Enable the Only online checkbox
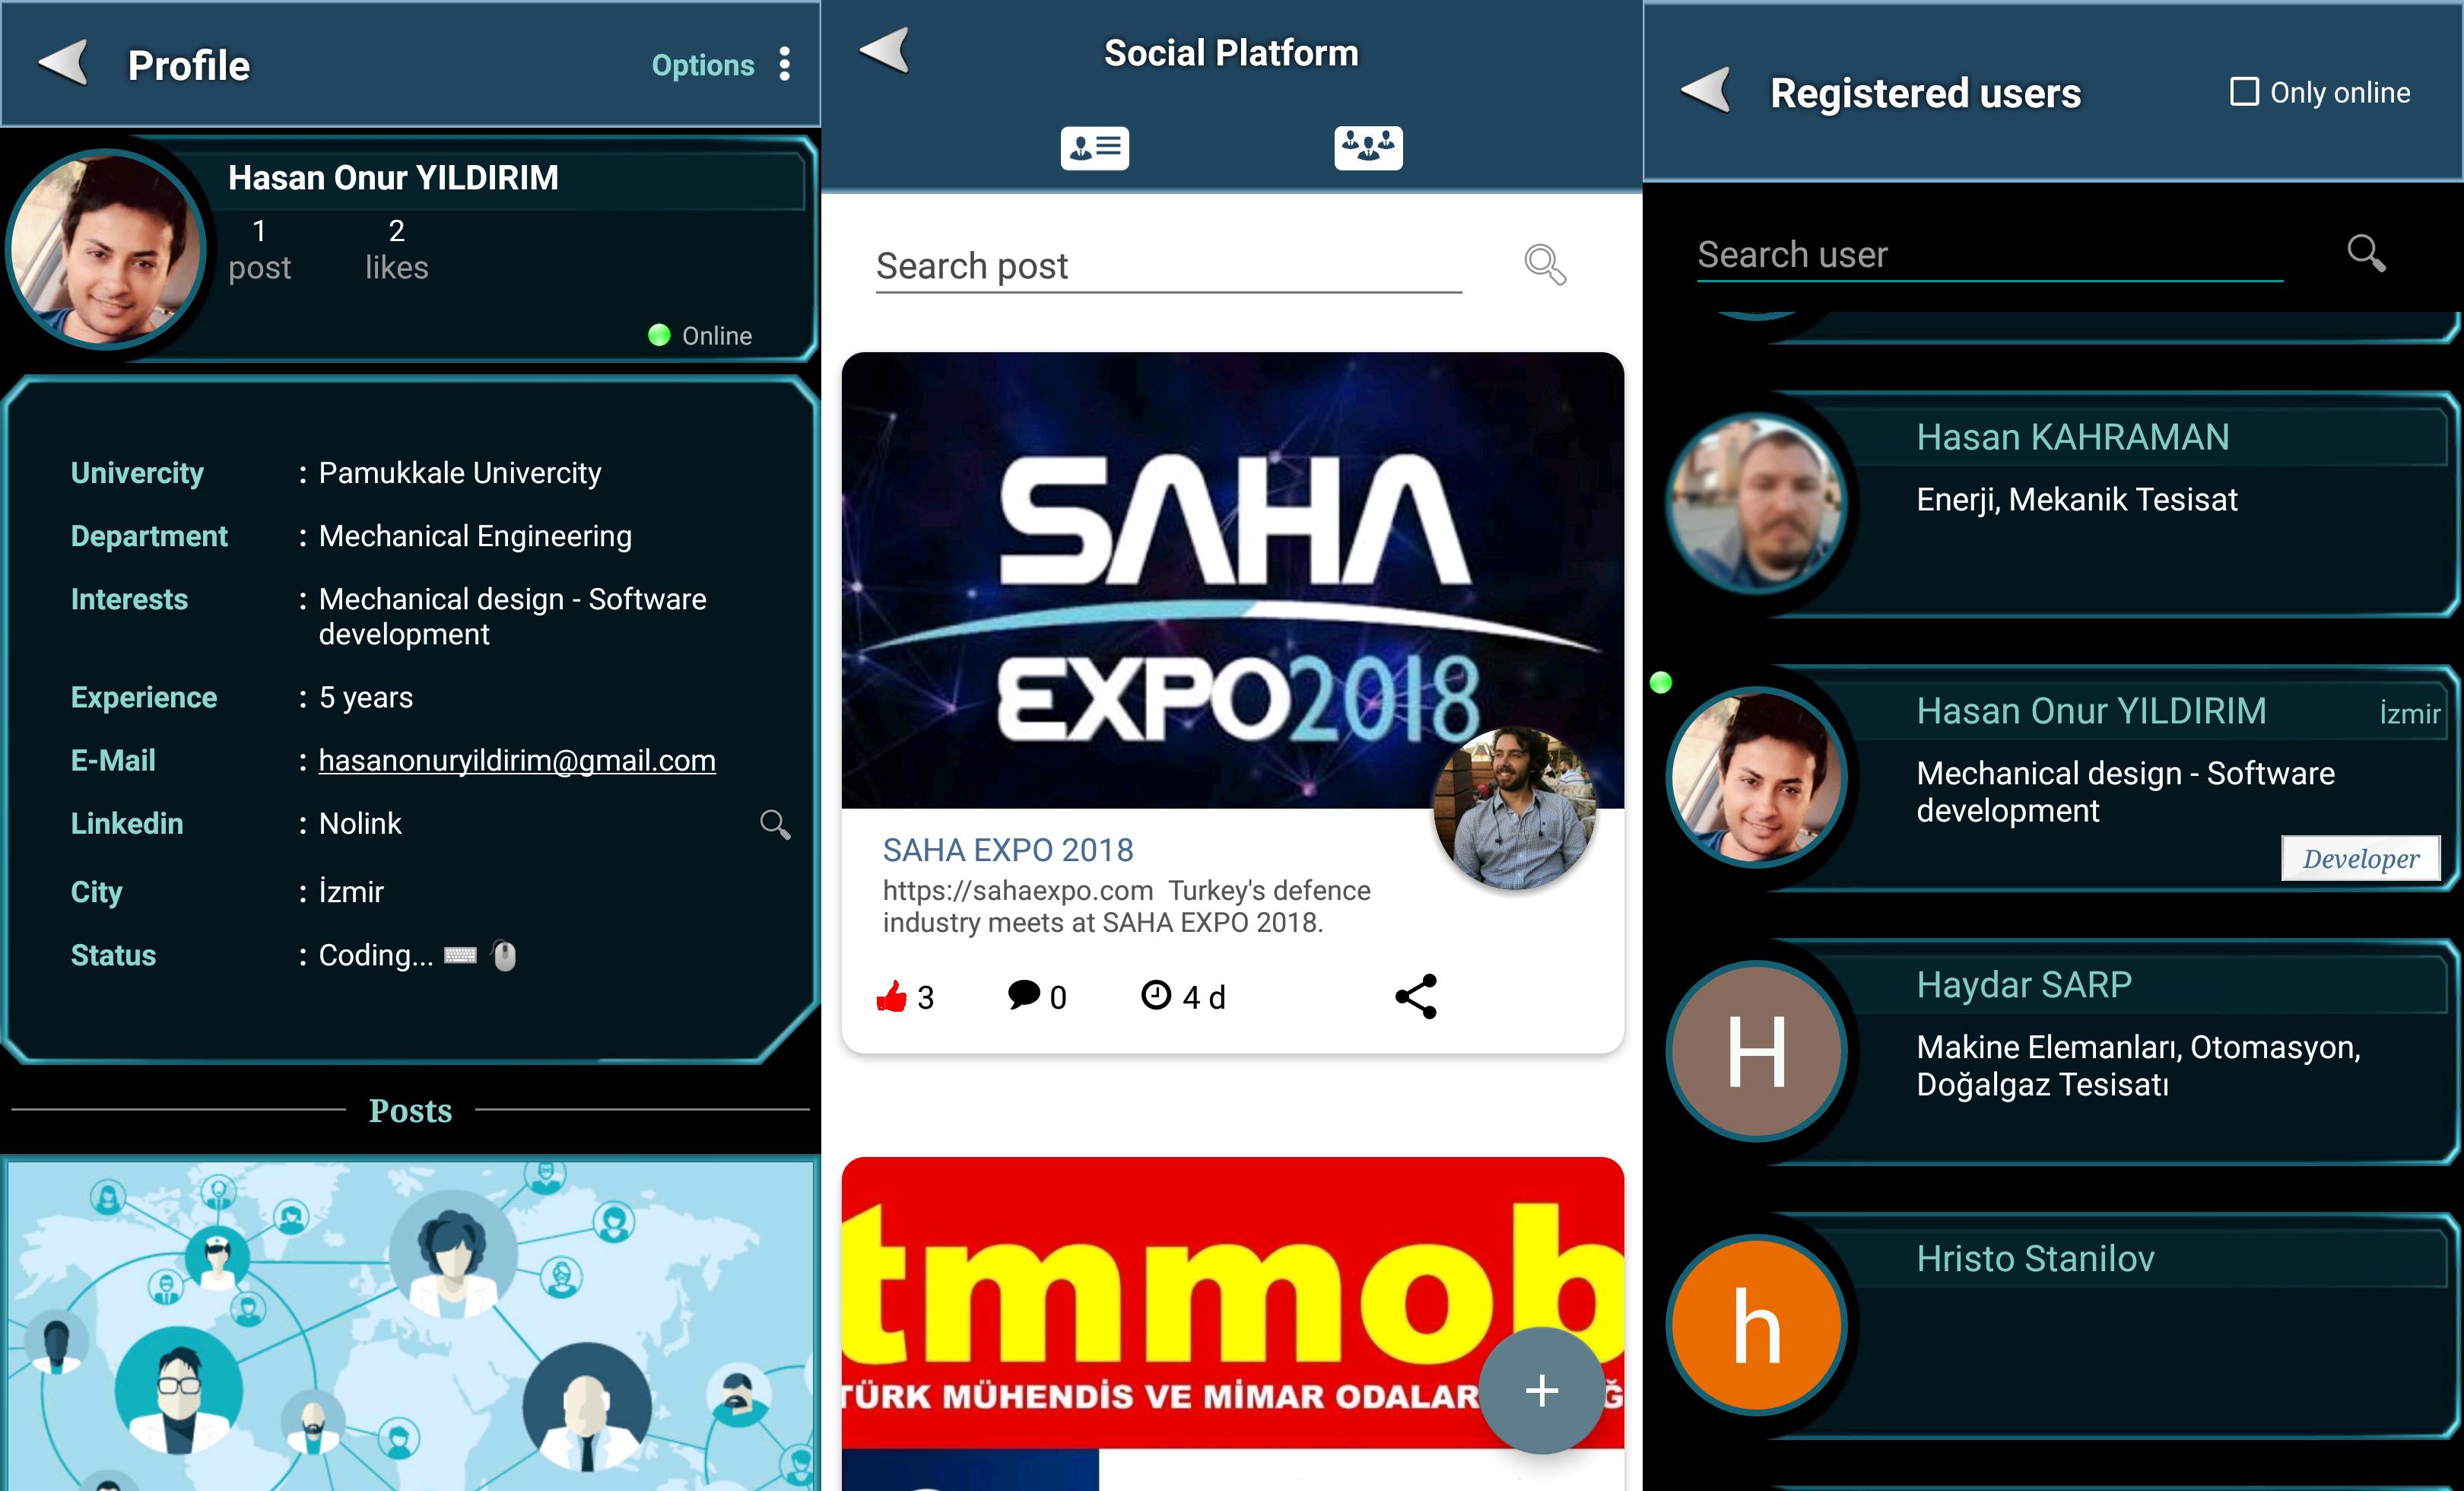 (2245, 92)
